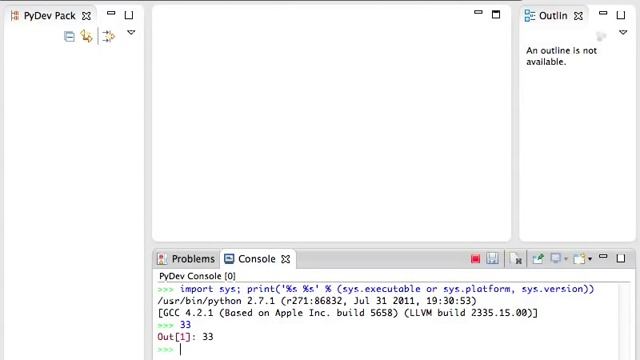Click the filter elements icon in Package Explorer
The width and height of the screenshot is (640, 360).
108,36
